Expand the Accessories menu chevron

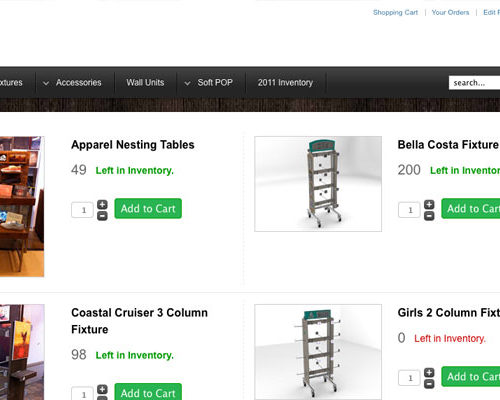coord(46,83)
